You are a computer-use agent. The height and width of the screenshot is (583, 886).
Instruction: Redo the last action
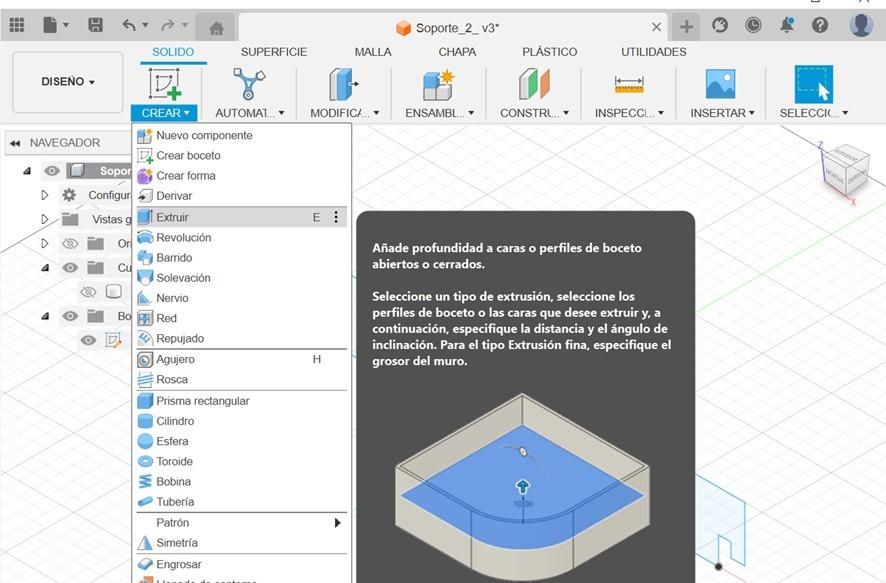pyautogui.click(x=168, y=25)
